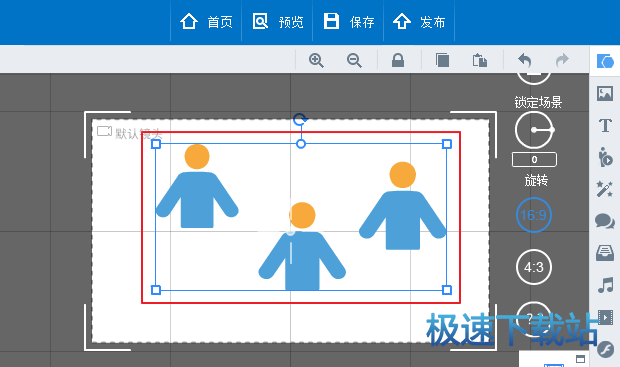Image resolution: width=620 pixels, height=367 pixels.
Task: Click the paste clipboard icon
Action: [x=480, y=61]
